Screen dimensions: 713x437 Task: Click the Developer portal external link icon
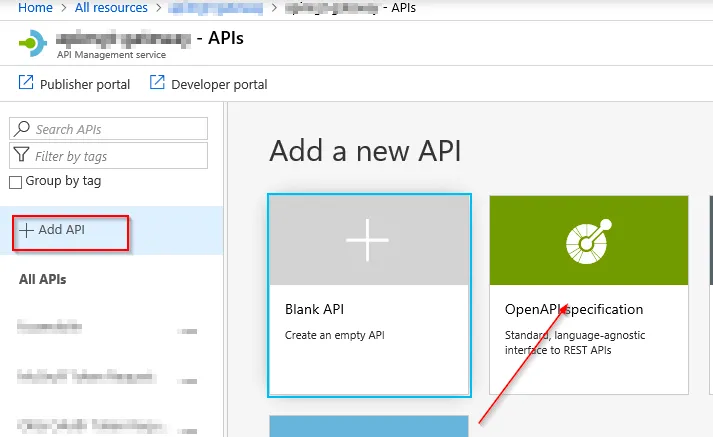point(157,83)
